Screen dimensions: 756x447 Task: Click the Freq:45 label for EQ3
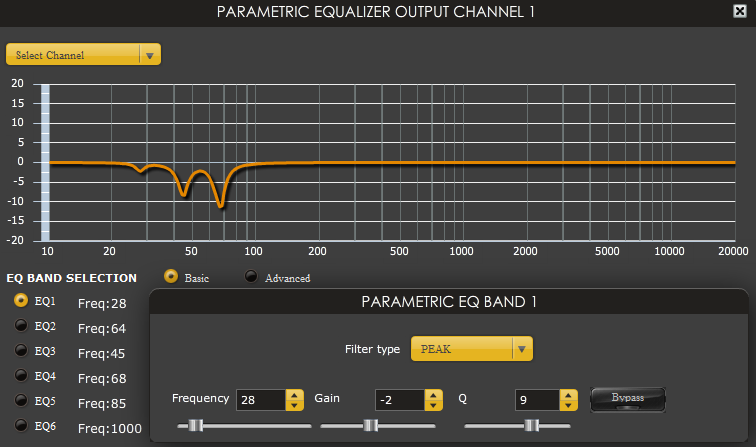(x=102, y=353)
